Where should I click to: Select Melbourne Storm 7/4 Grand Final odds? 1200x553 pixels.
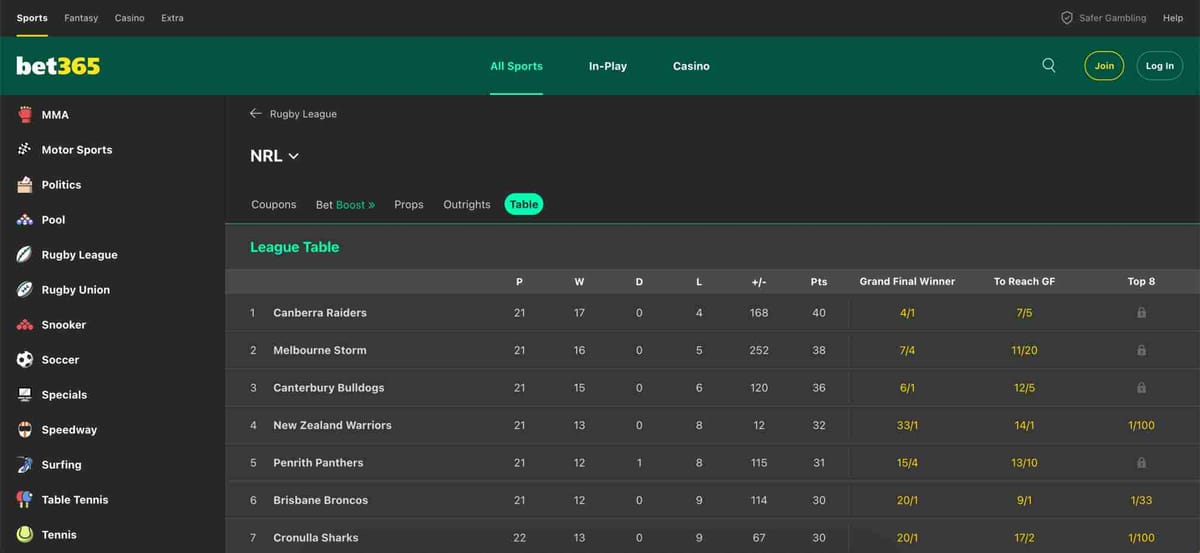tap(907, 350)
